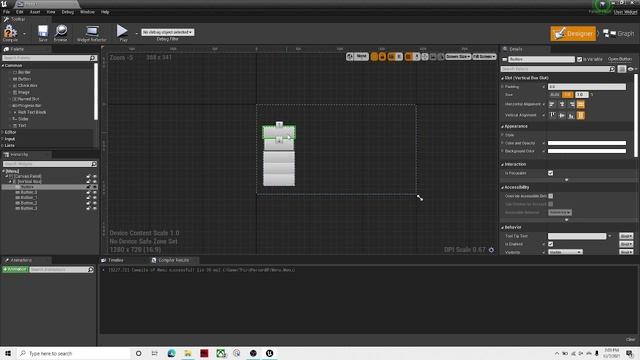Screen dimensions: 640x360
Task: Toggle visibility of Canvas Panel in hierarchy
Action: click(95, 176)
